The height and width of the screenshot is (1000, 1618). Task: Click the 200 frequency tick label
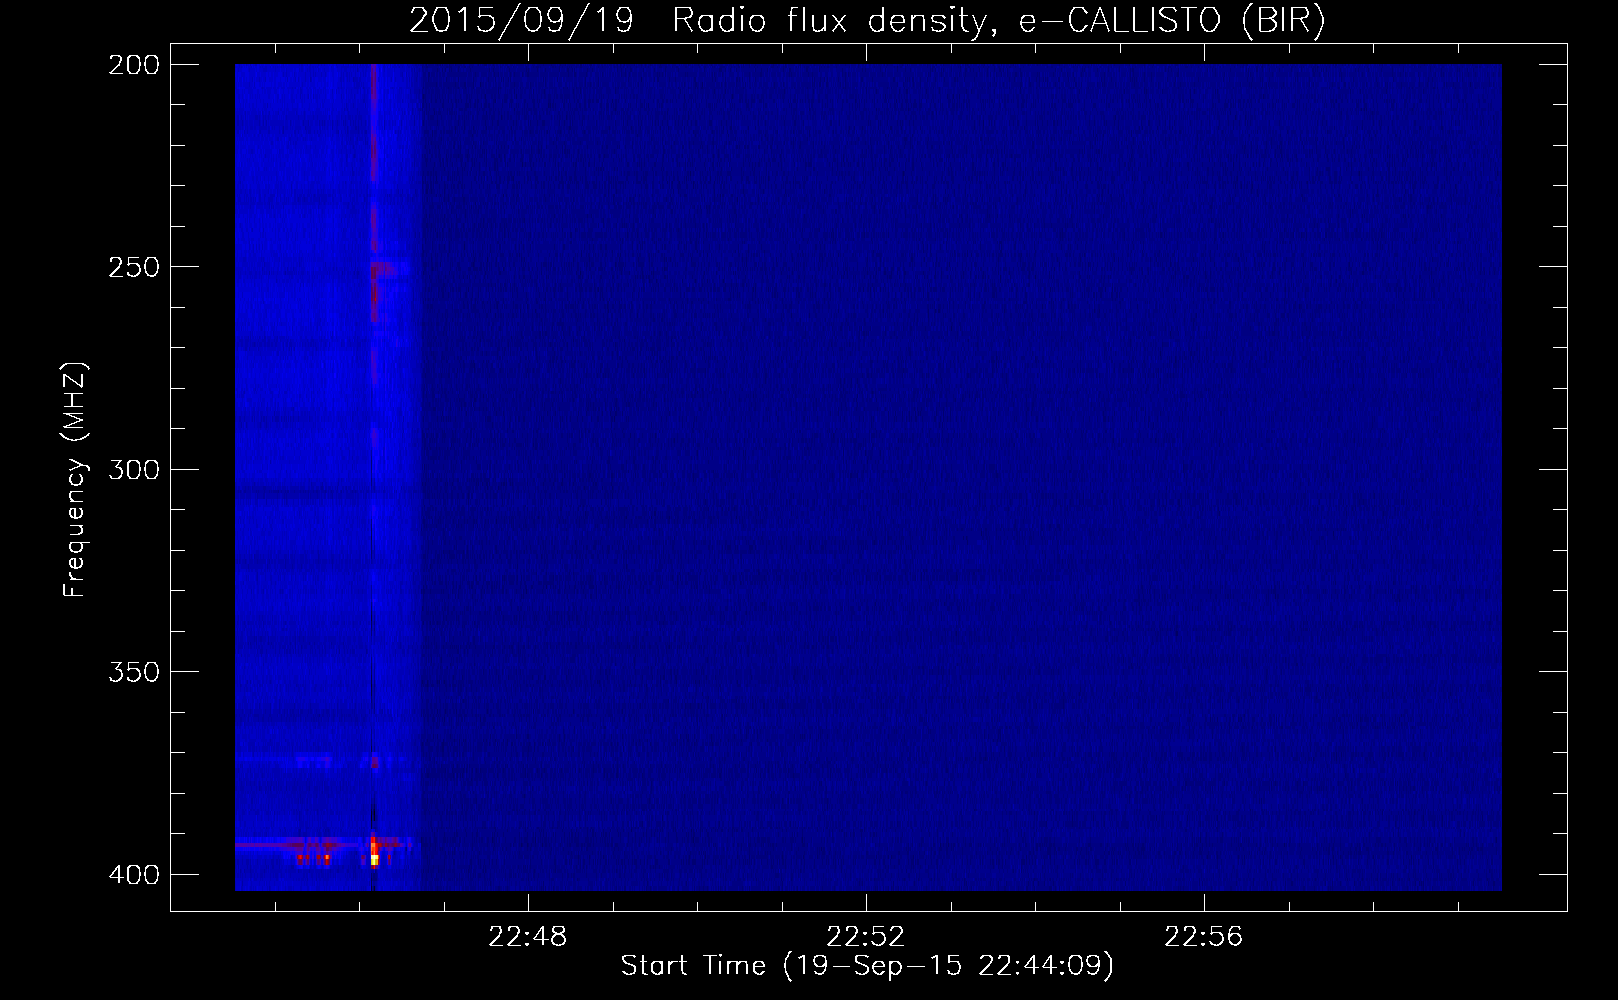click(x=134, y=65)
